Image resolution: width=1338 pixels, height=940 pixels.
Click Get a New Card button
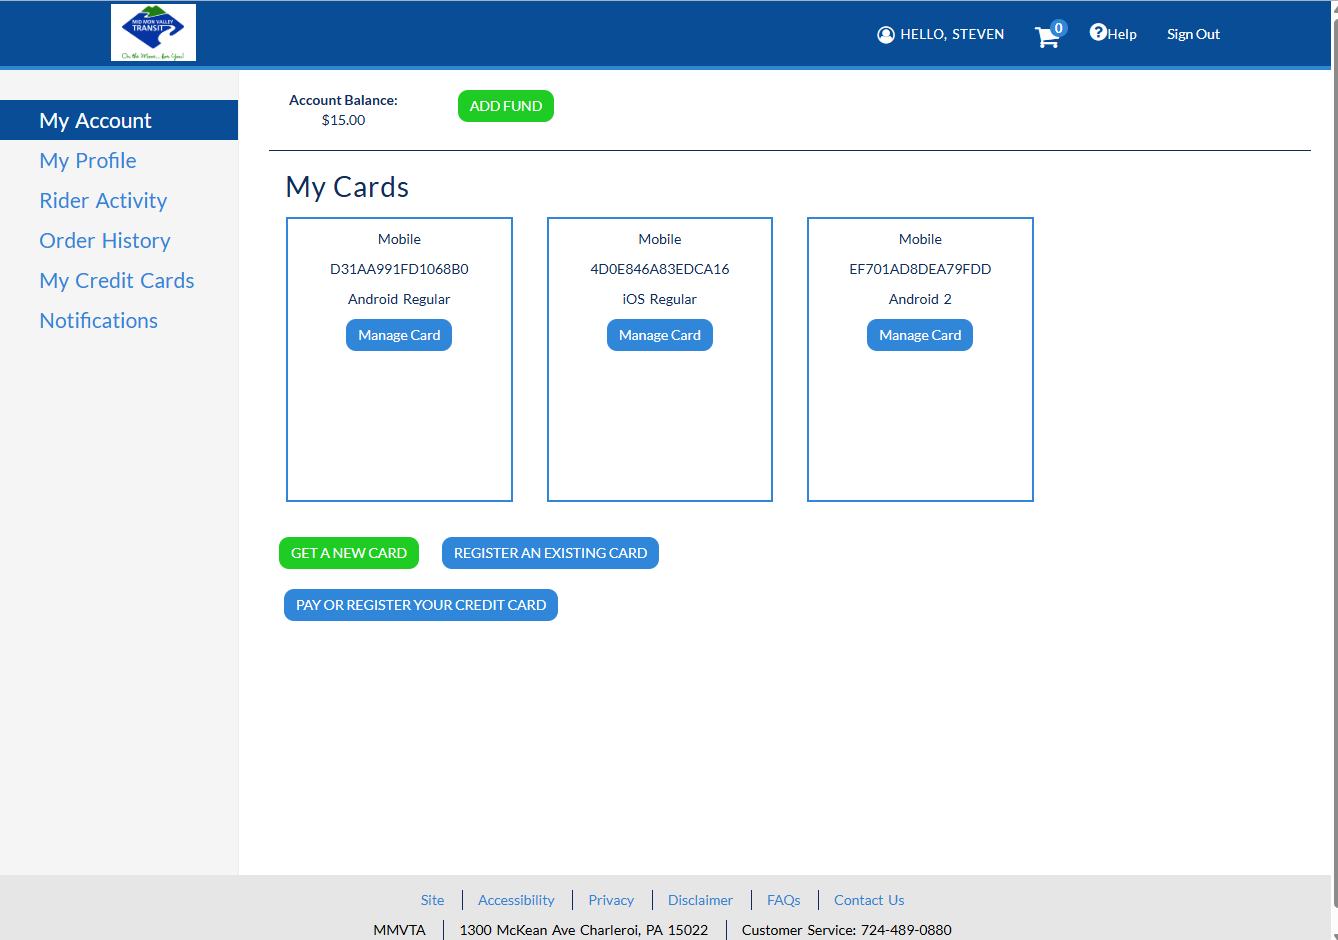(349, 553)
